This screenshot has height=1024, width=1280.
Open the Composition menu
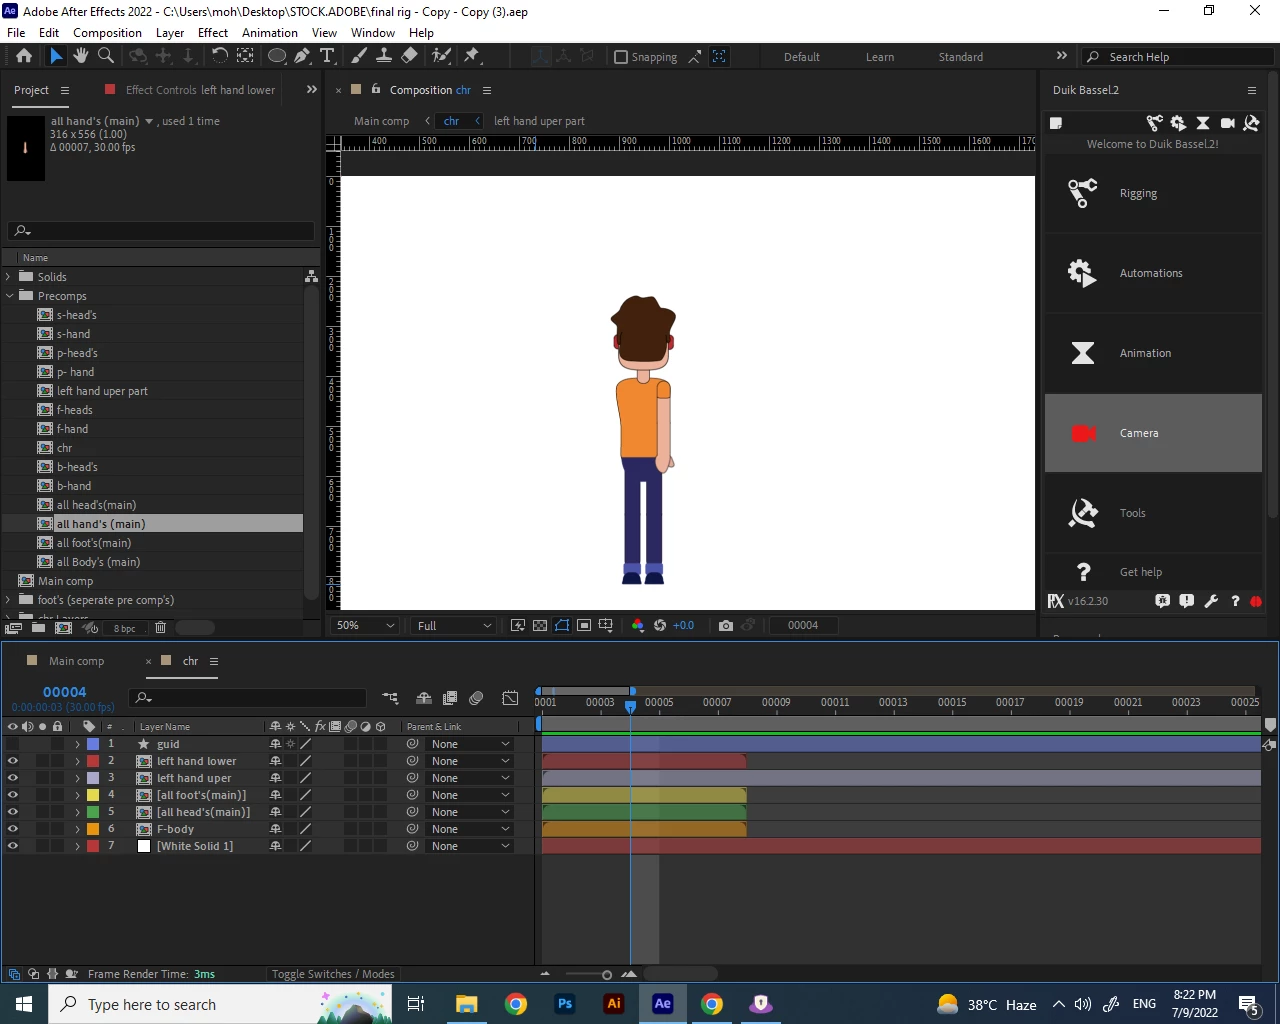[107, 32]
